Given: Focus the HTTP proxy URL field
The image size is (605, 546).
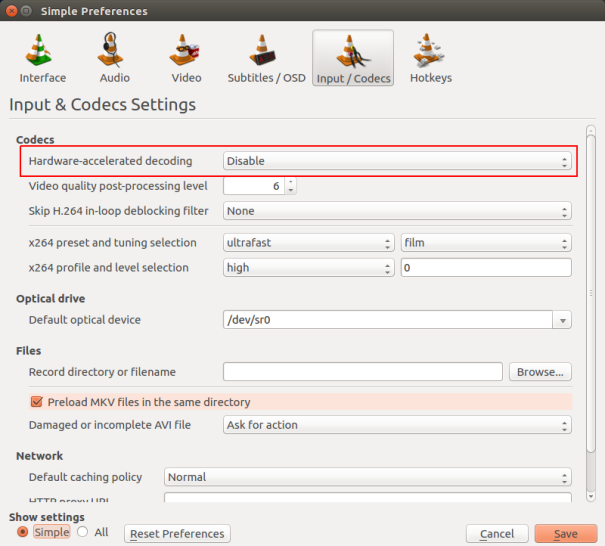Looking at the screenshot, I should point(368,497).
